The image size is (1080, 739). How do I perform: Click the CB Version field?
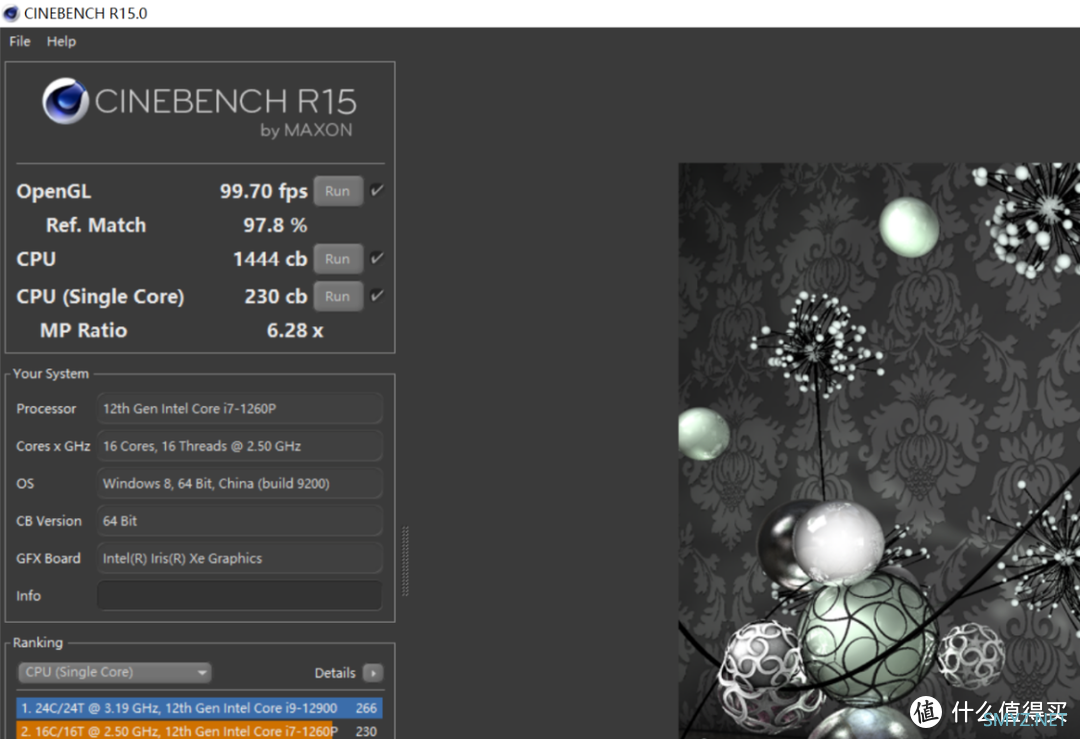[x=240, y=521]
